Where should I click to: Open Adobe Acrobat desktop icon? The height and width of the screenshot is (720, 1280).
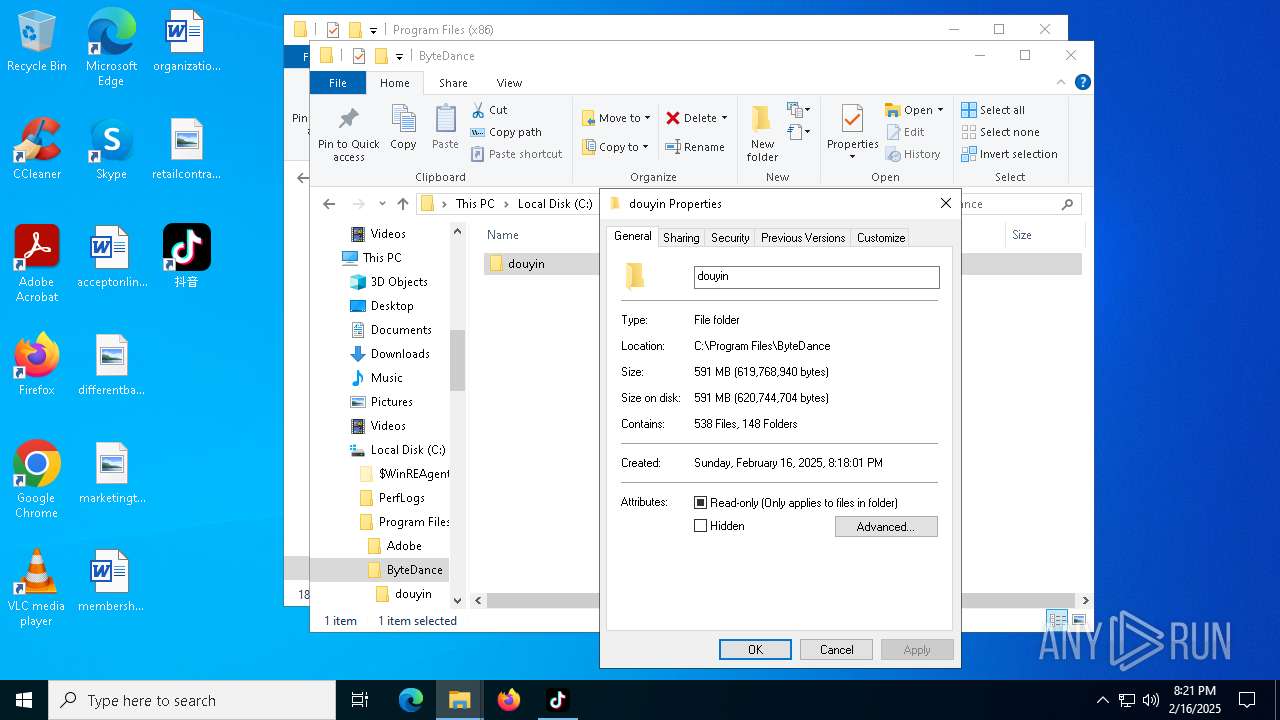coord(37,263)
